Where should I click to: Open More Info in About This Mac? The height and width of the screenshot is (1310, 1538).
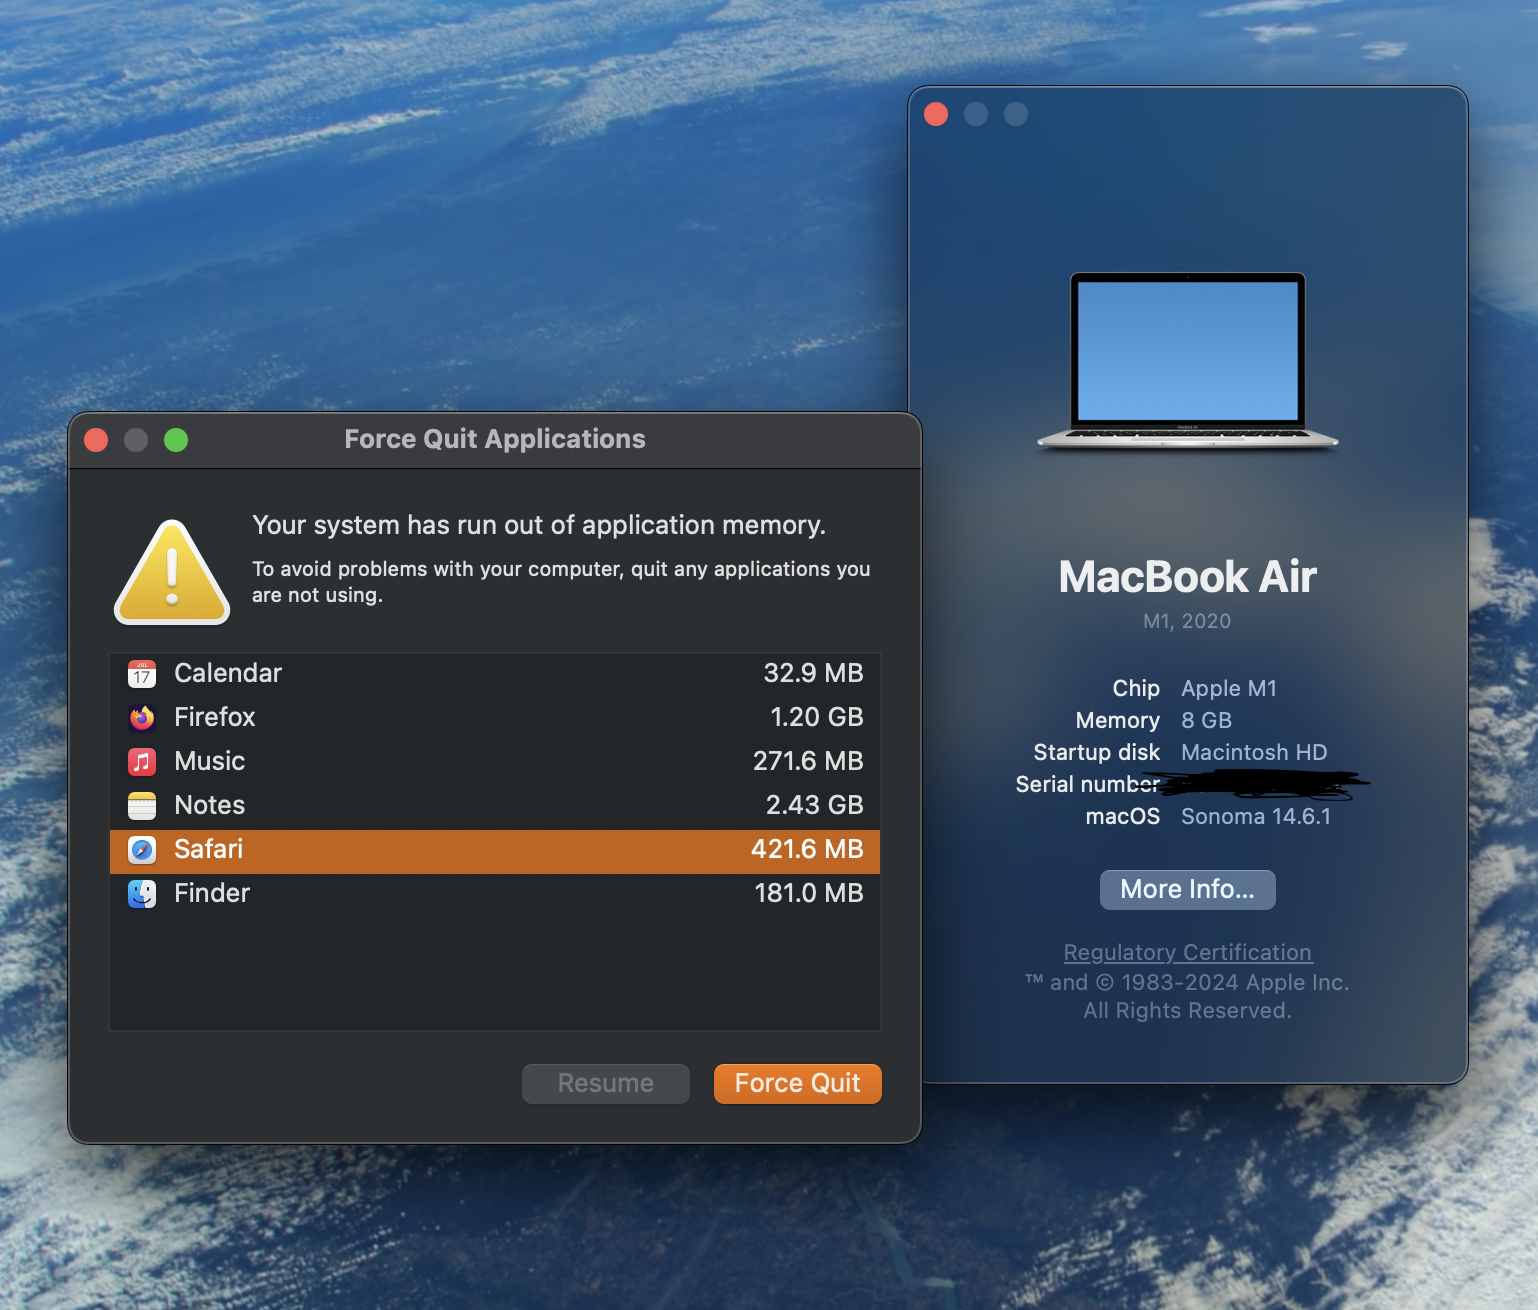click(x=1188, y=890)
